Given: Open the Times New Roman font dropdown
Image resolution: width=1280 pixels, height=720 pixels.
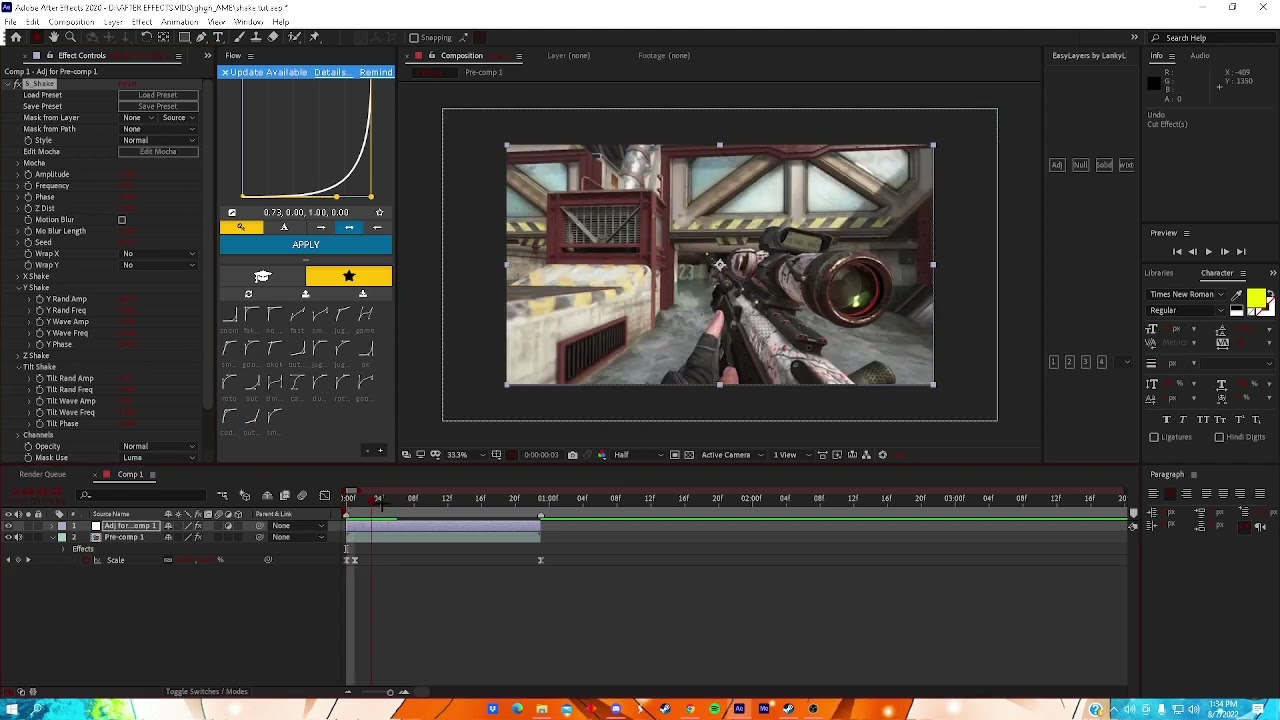Looking at the screenshot, I should (1188, 295).
